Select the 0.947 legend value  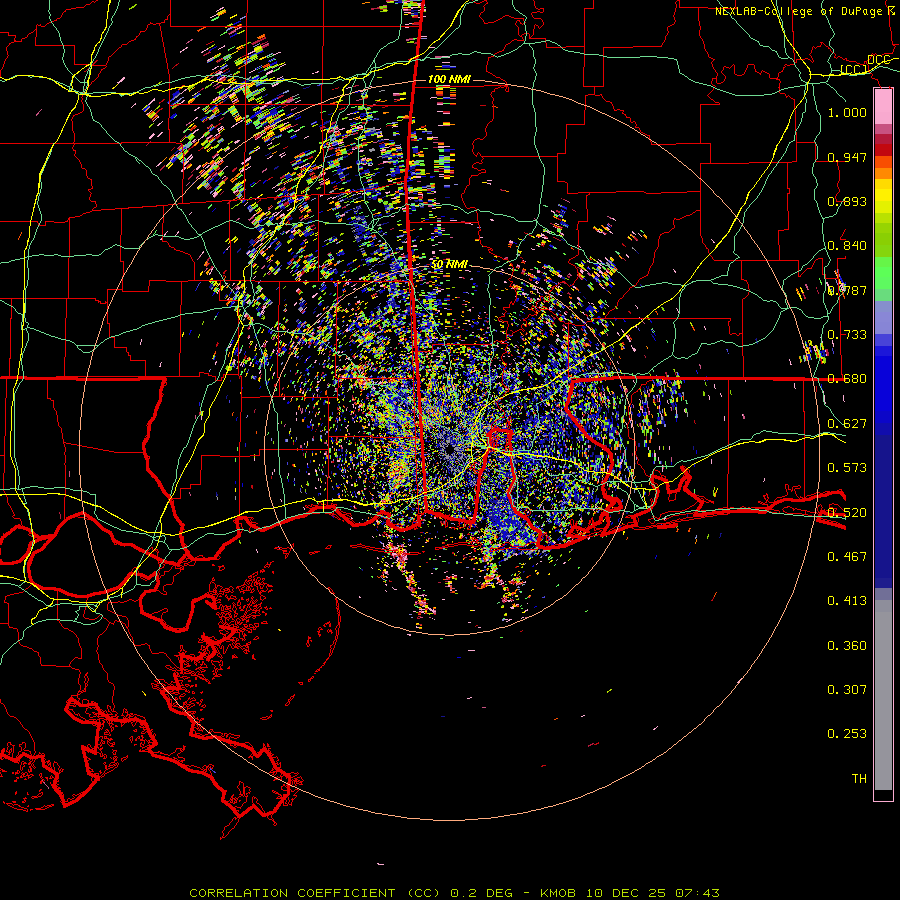click(847, 157)
